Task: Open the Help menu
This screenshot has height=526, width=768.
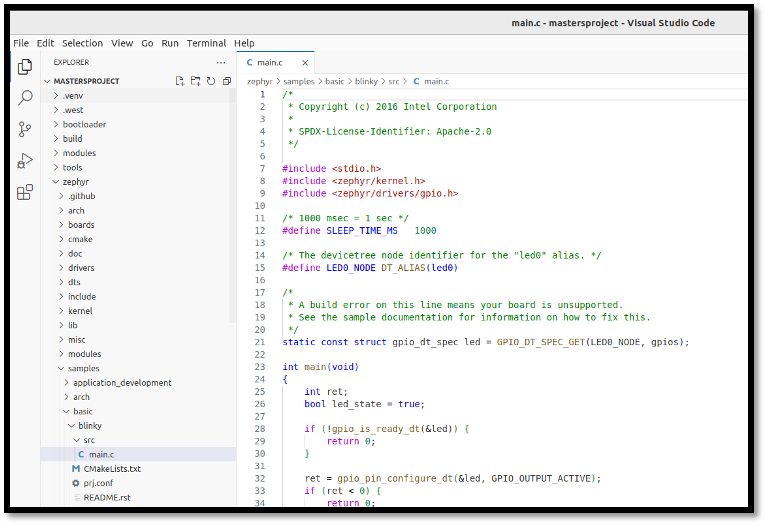Action: (x=244, y=43)
